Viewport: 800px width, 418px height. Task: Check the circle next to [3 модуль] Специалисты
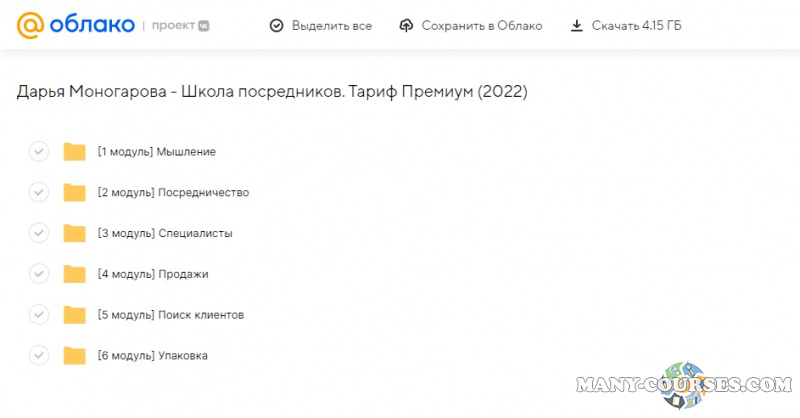click(39, 233)
